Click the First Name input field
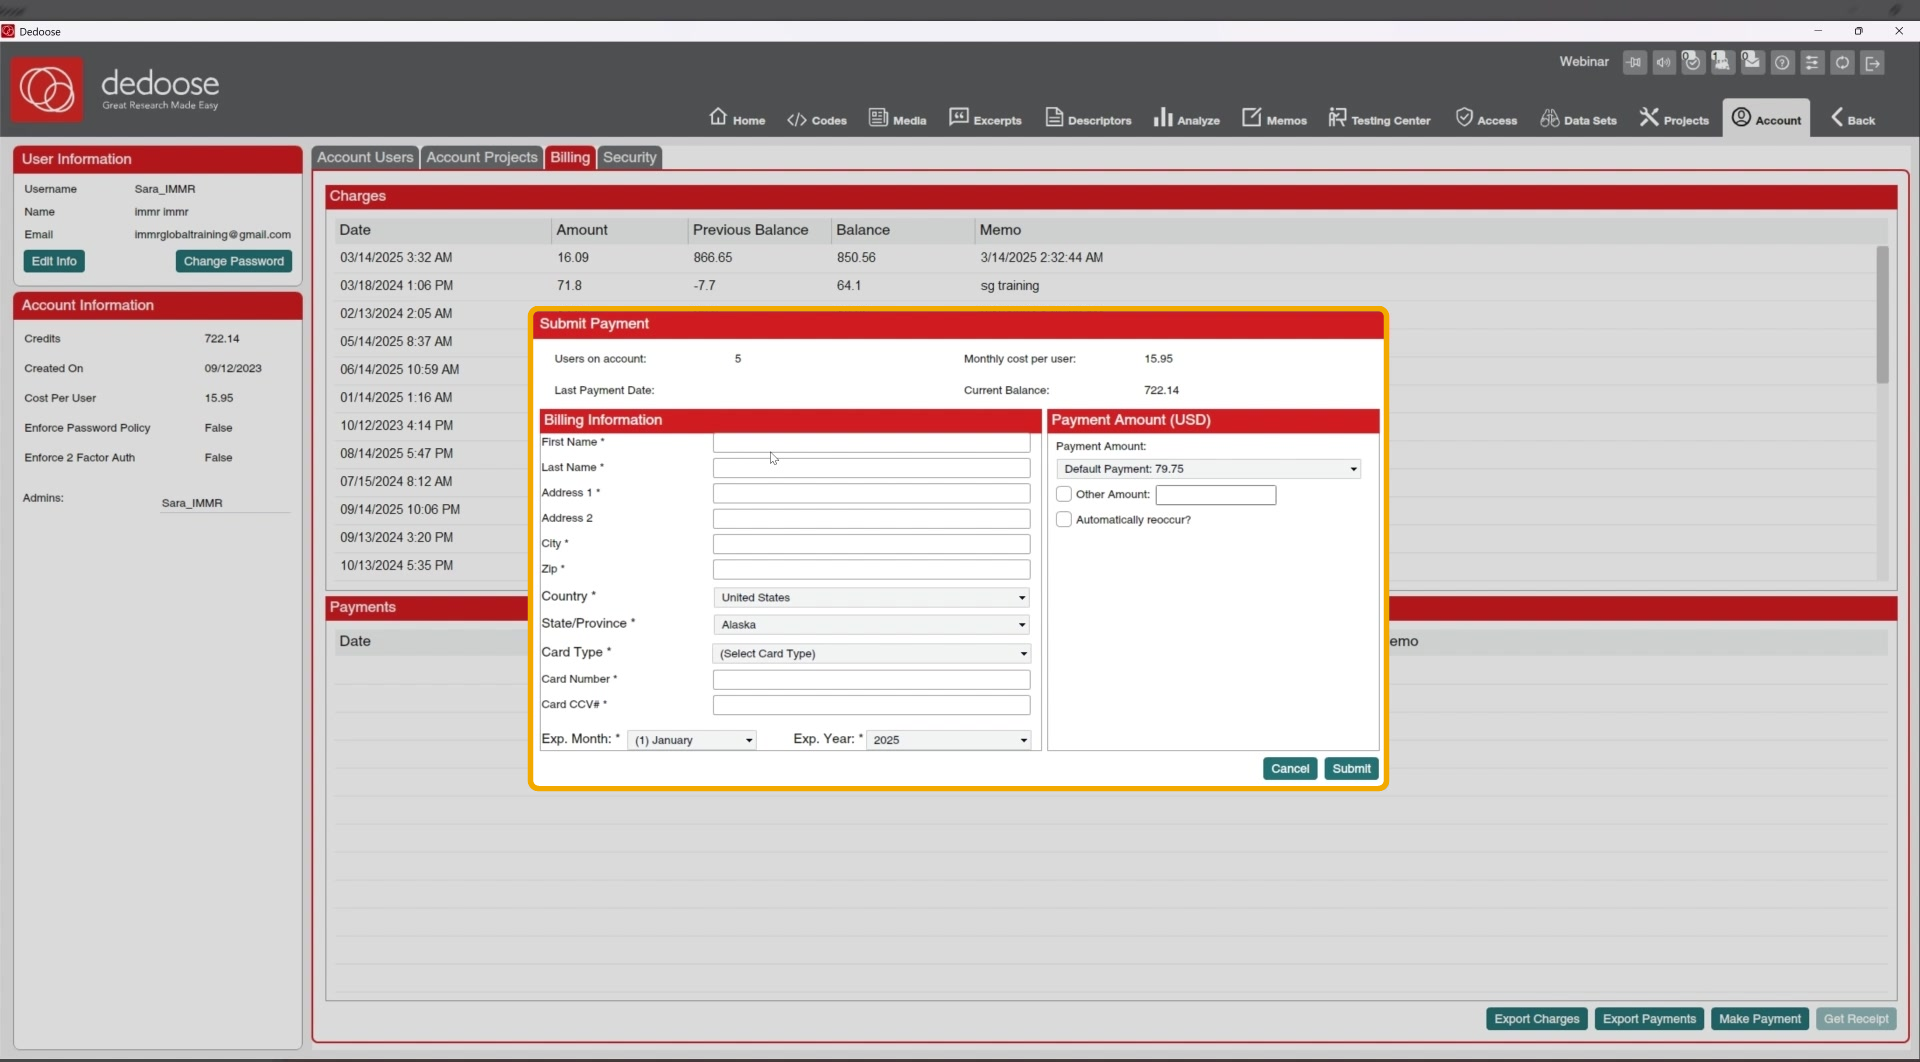 tap(871, 442)
